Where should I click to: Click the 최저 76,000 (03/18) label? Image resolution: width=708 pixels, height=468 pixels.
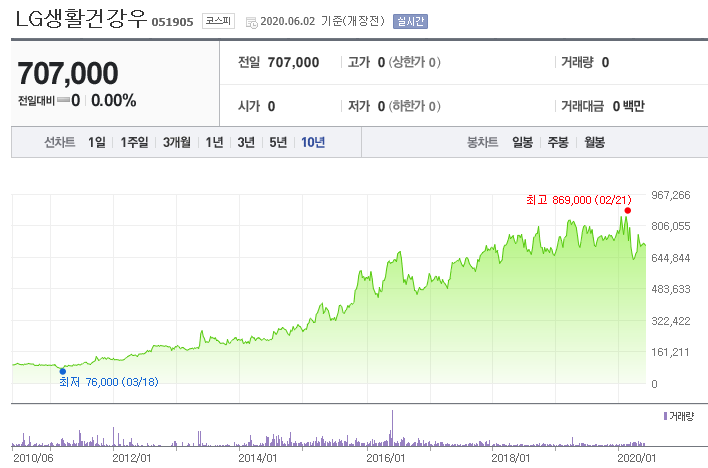[109, 382]
